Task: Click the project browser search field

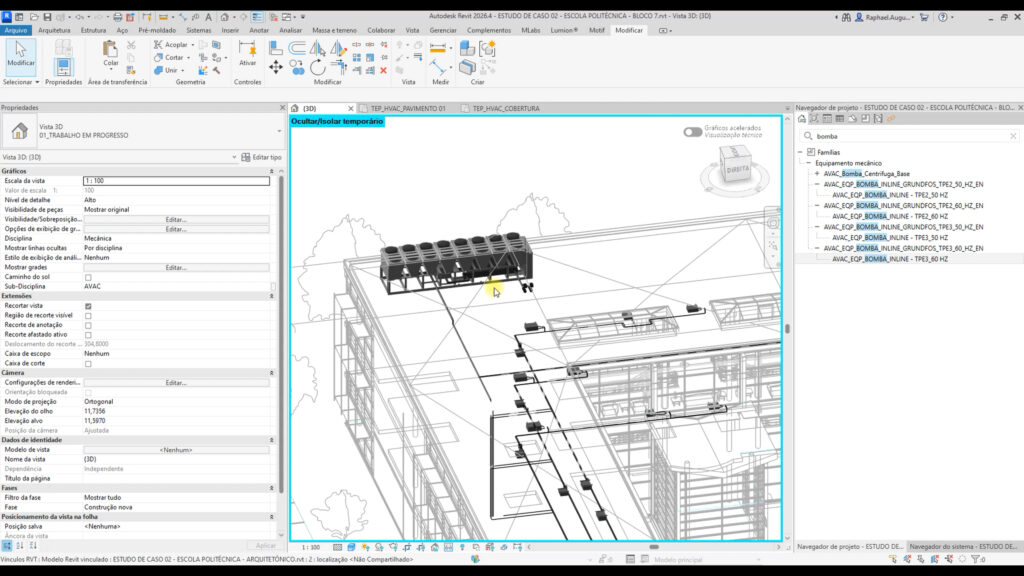Action: pos(908,136)
